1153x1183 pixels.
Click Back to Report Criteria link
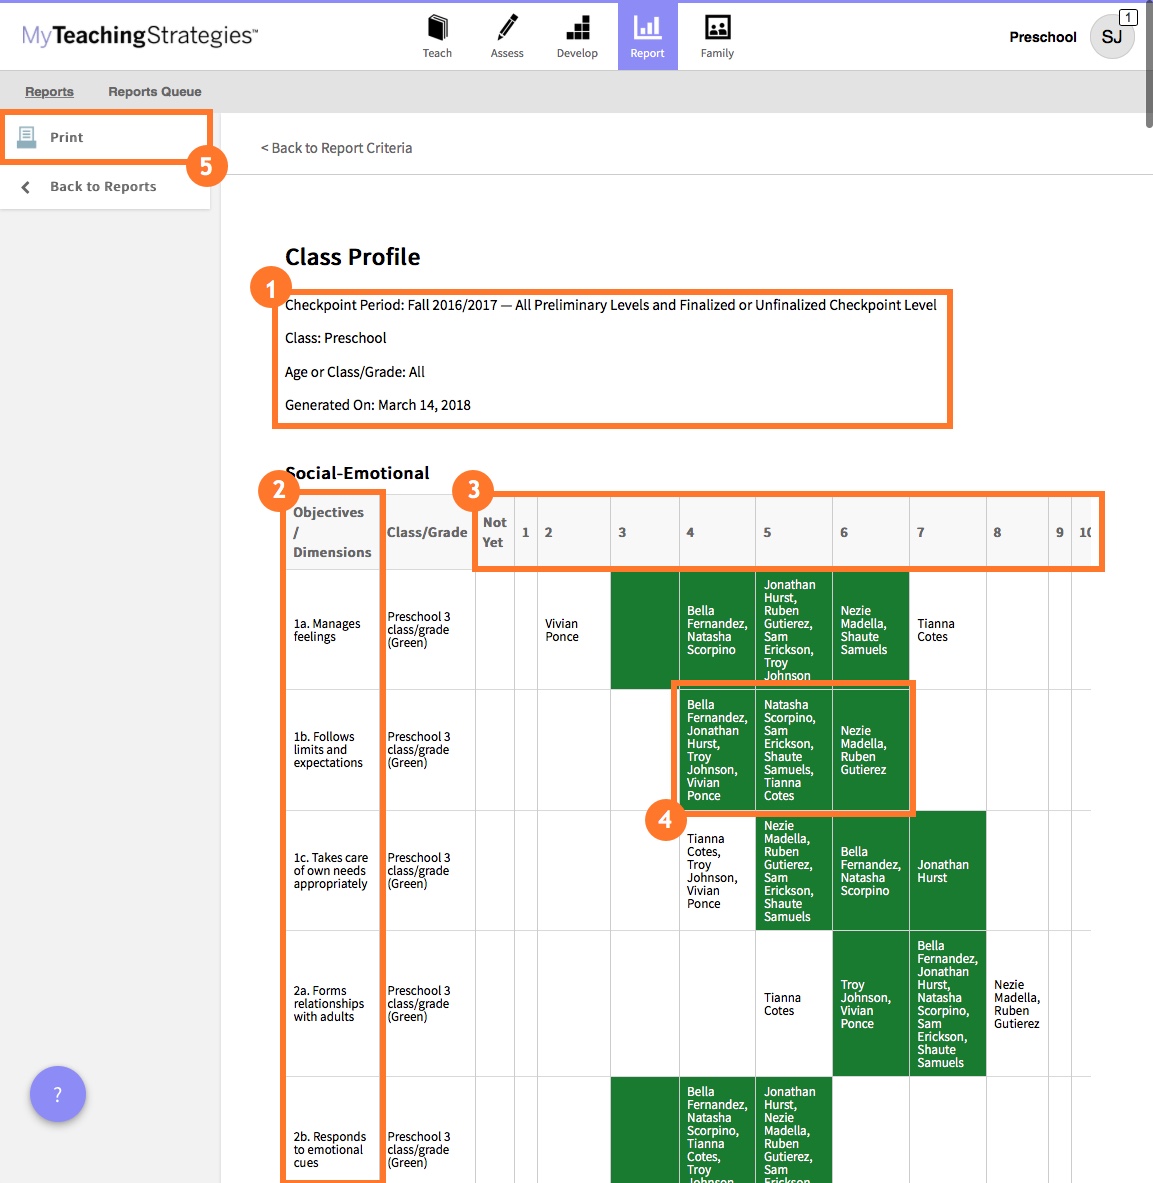pos(336,148)
